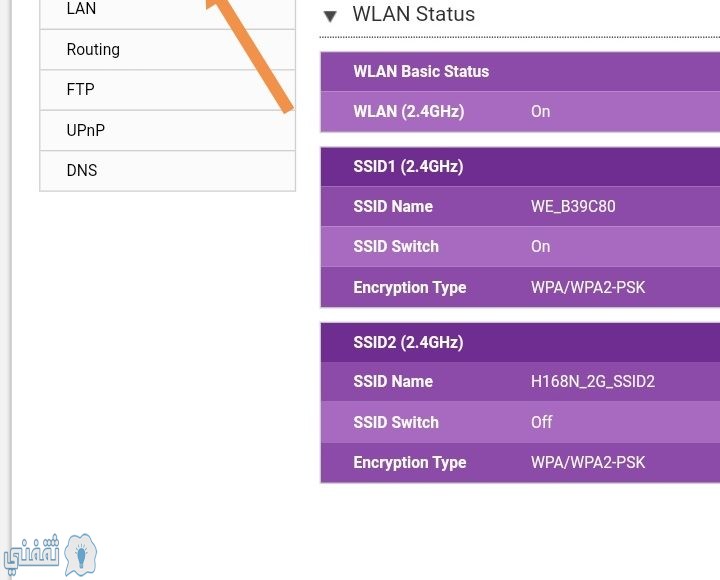Click SSID2's SSID Switch Off value

click(541, 422)
